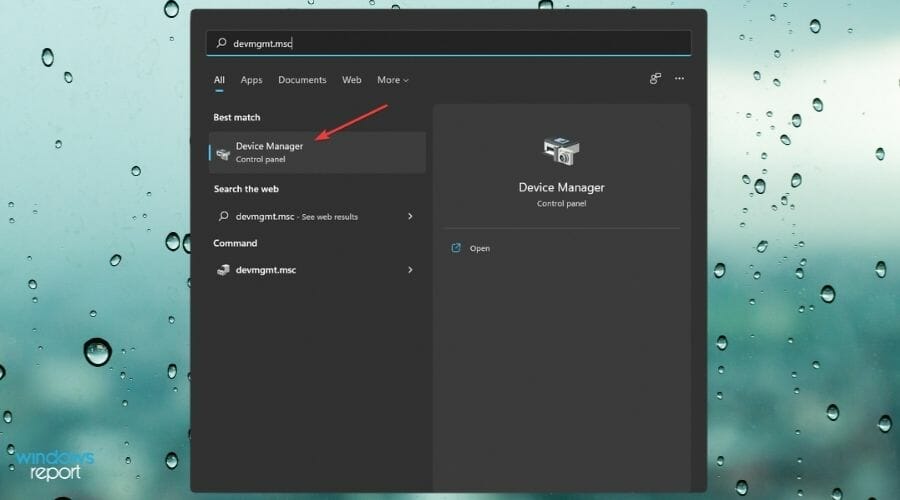Screen dimensions: 900x500
Task: Open the three-dot options menu
Action: point(679,79)
